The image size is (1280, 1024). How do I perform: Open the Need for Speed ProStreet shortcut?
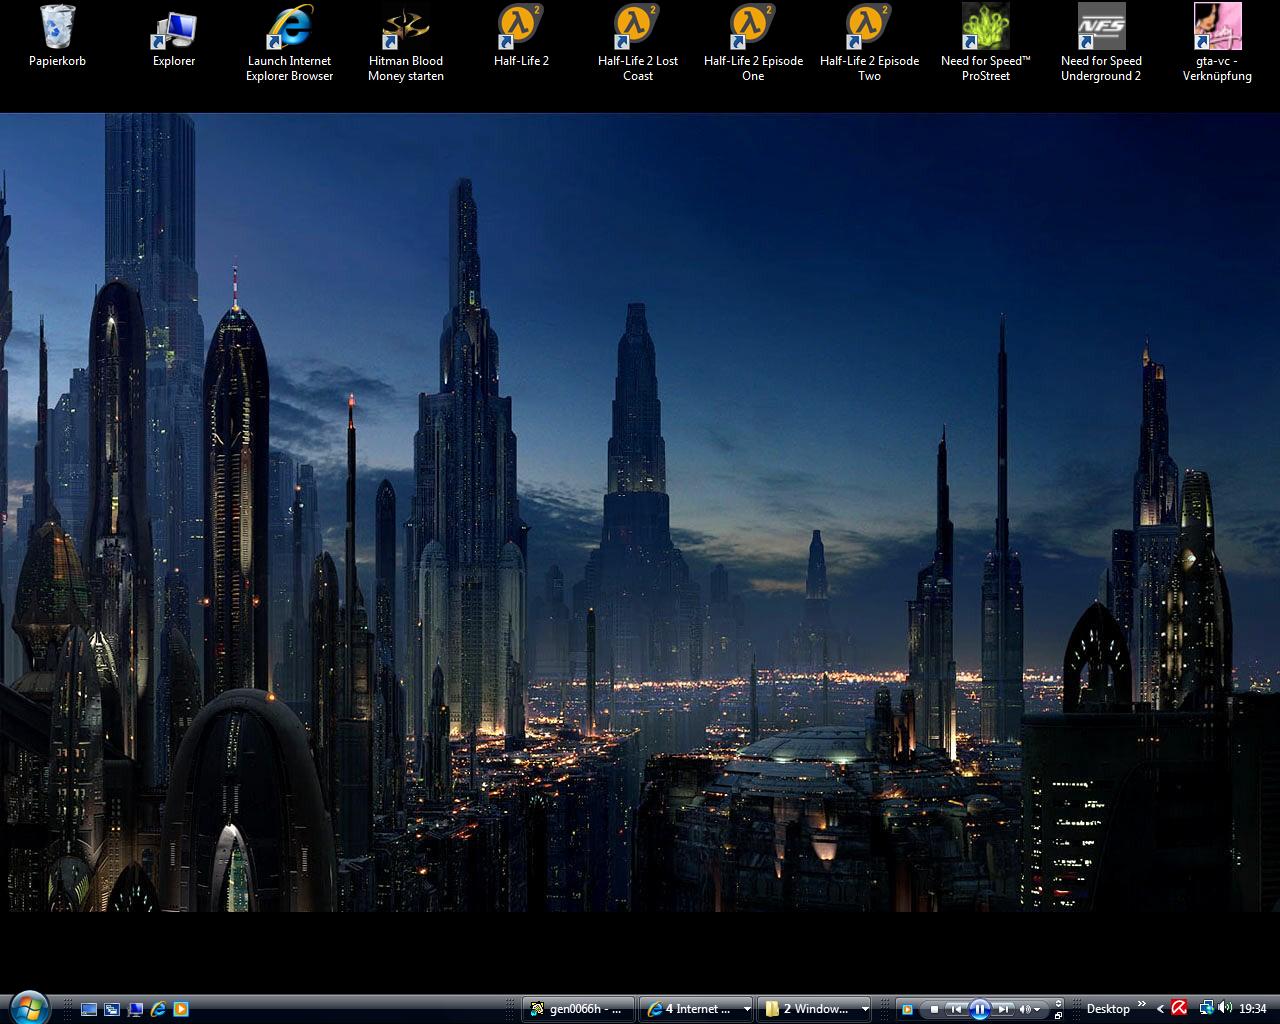coord(985,28)
